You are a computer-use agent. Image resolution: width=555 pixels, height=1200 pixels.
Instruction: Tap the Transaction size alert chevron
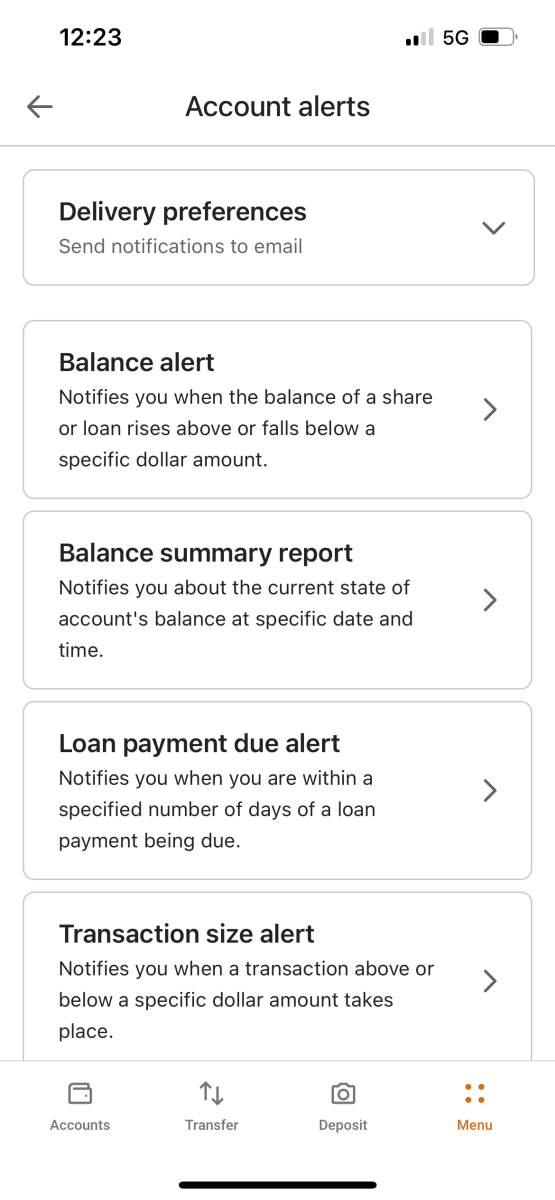[490, 981]
